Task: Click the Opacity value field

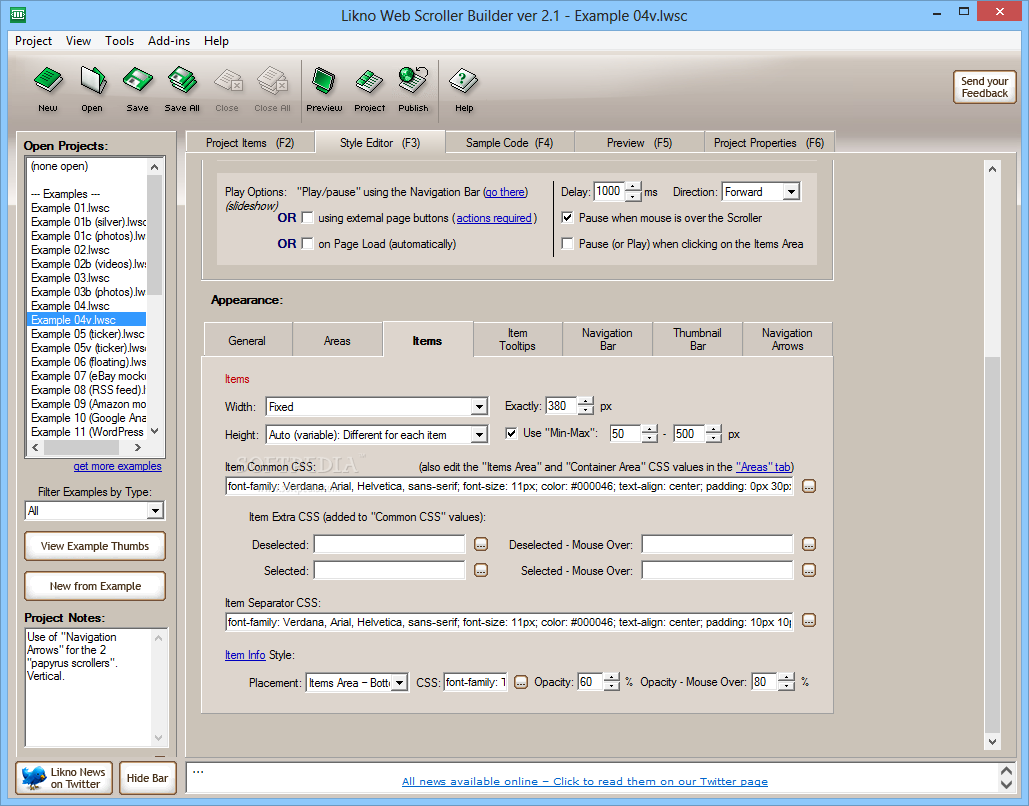Action: 590,682
